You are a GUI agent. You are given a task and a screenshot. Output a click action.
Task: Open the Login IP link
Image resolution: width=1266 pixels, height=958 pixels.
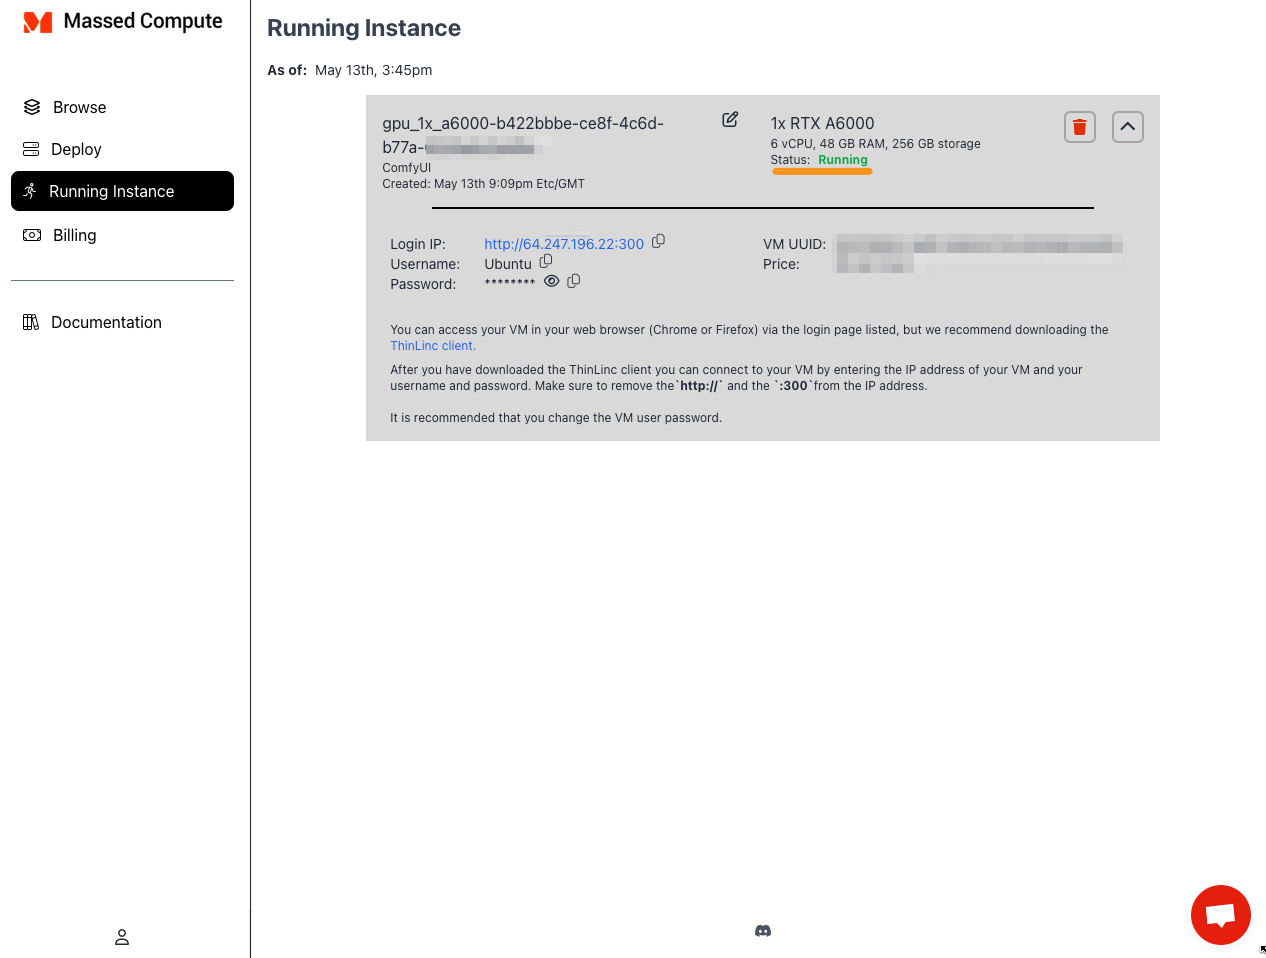(564, 244)
